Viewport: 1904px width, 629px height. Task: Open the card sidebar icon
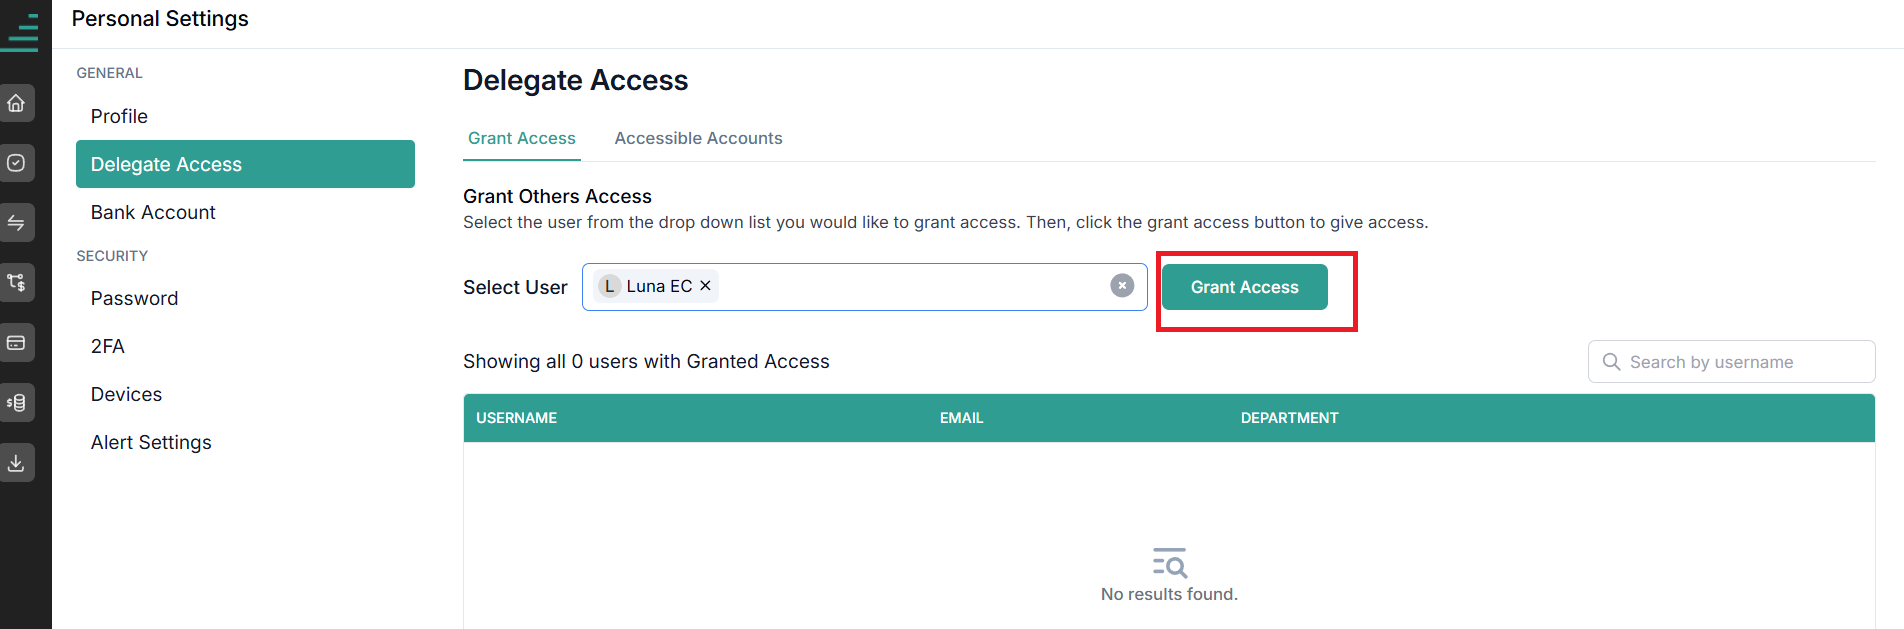point(17,343)
